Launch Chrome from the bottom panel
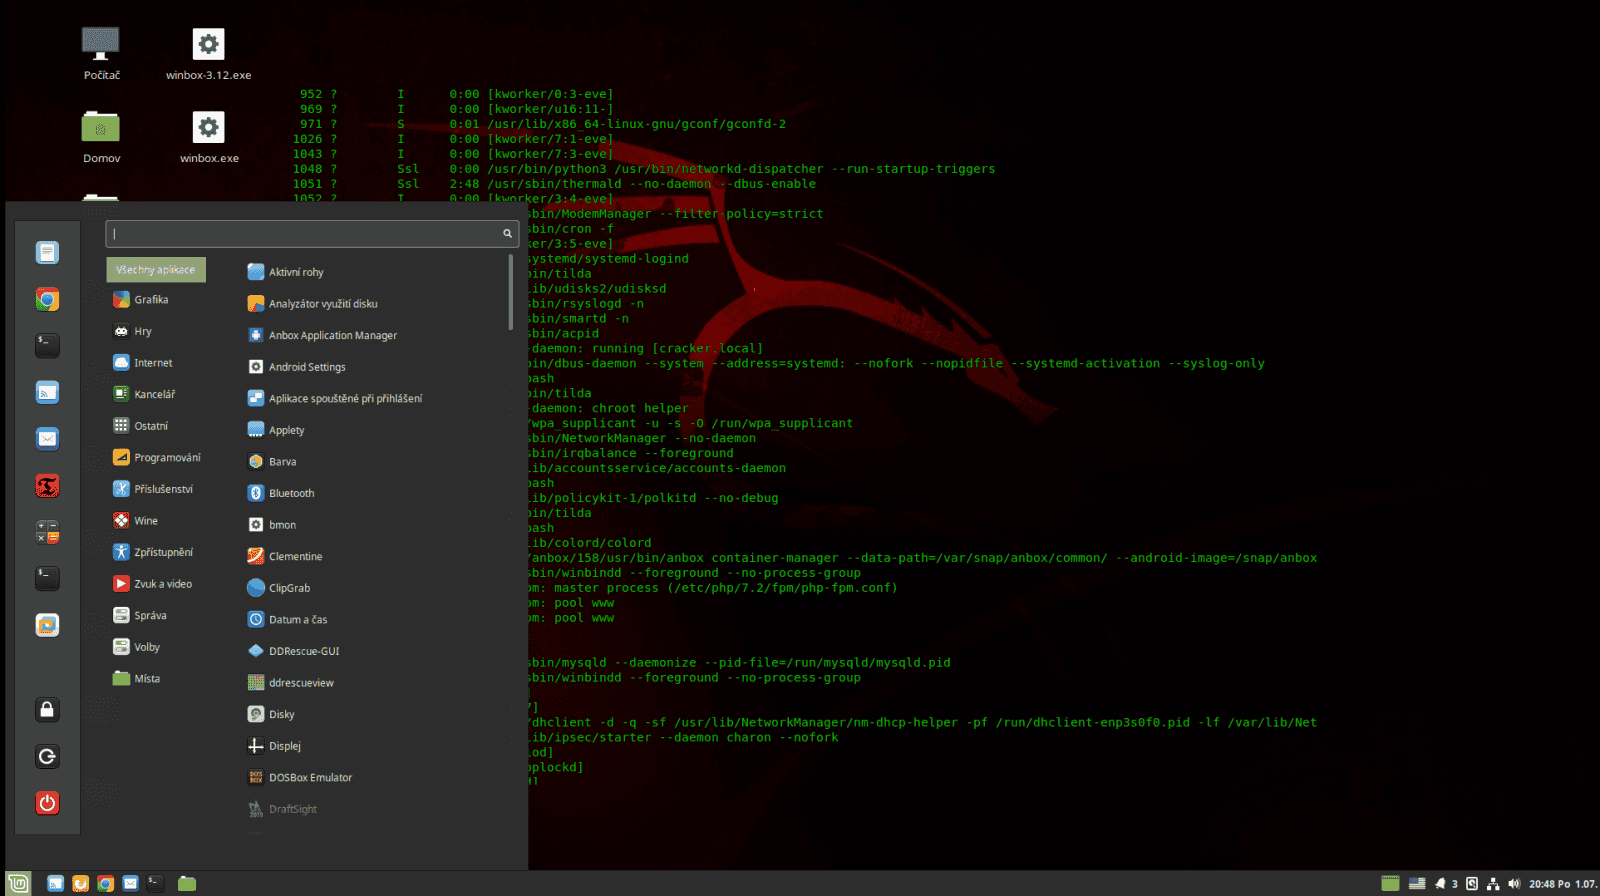 [105, 883]
